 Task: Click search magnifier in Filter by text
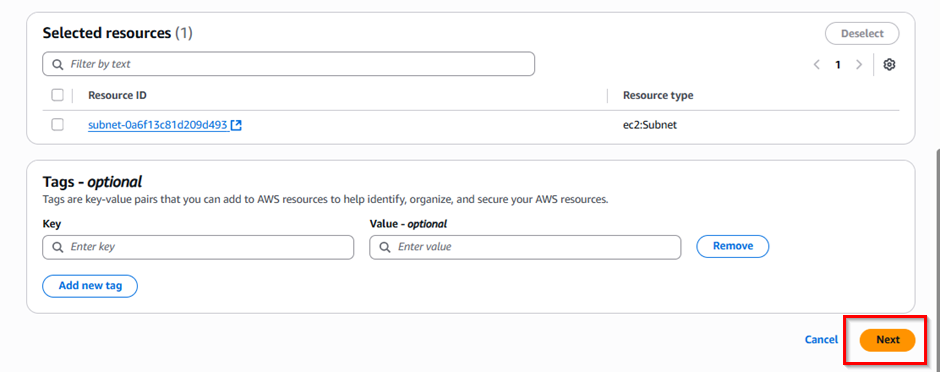(58, 64)
